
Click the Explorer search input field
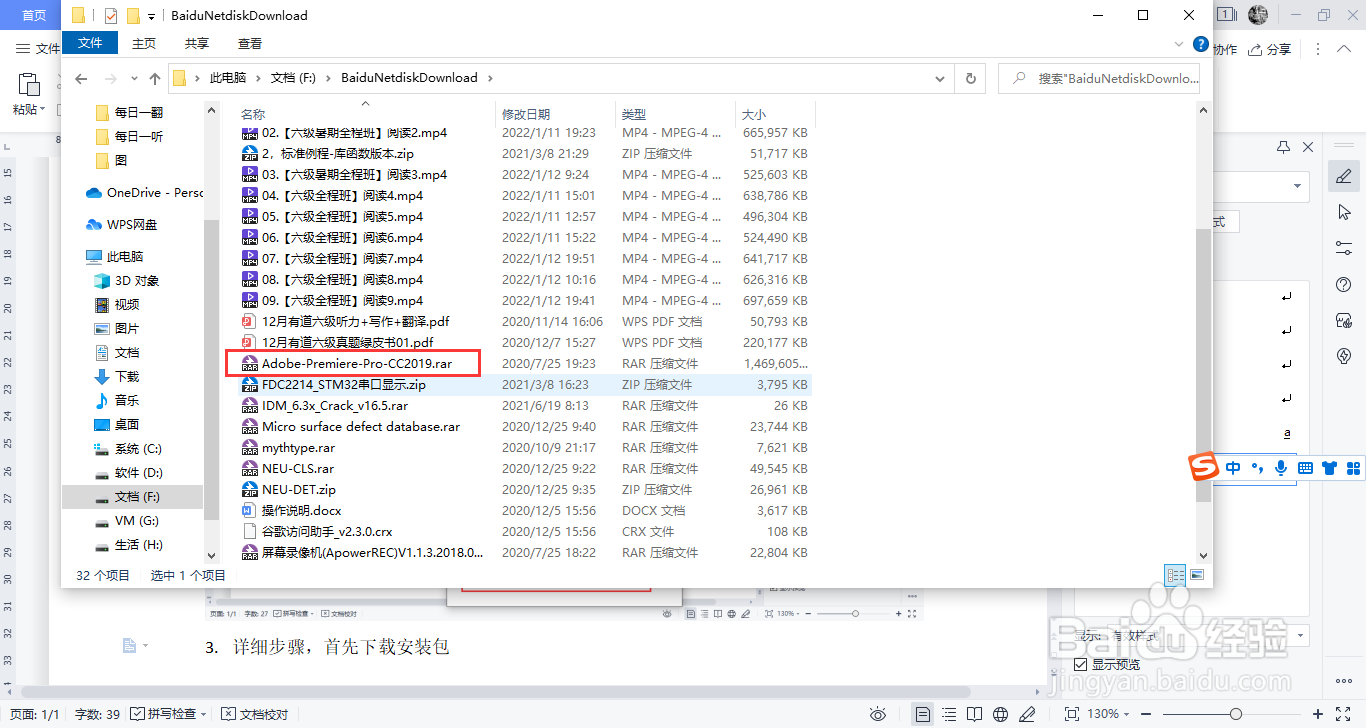(1099, 78)
